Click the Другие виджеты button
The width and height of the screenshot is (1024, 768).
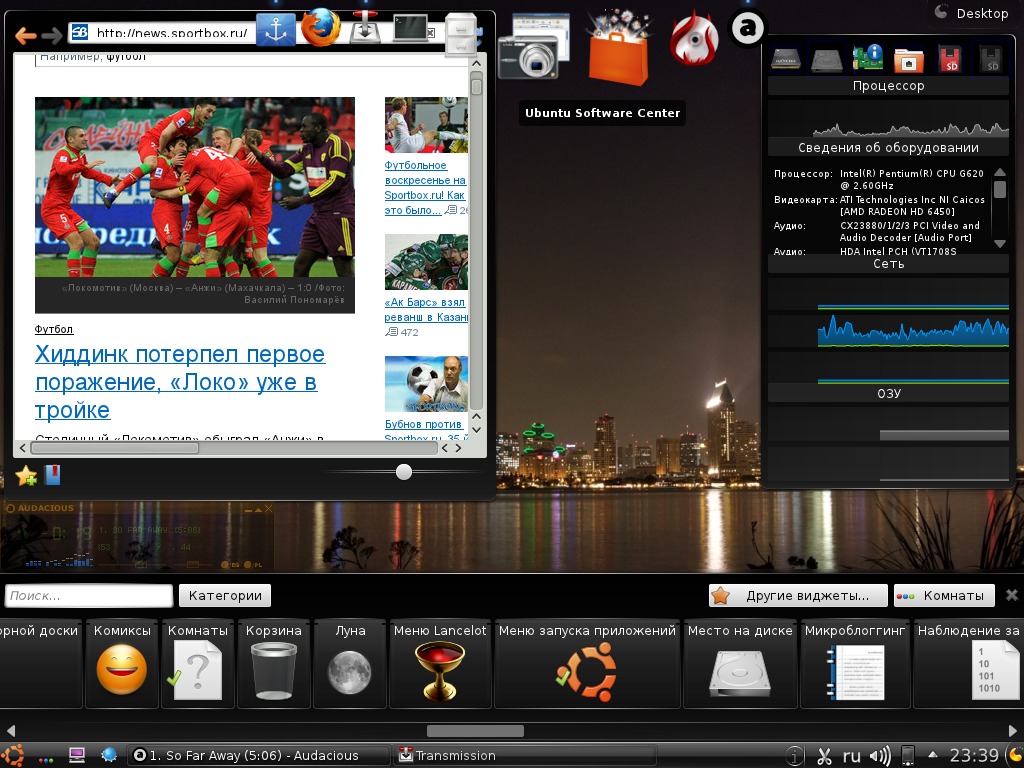coord(798,596)
